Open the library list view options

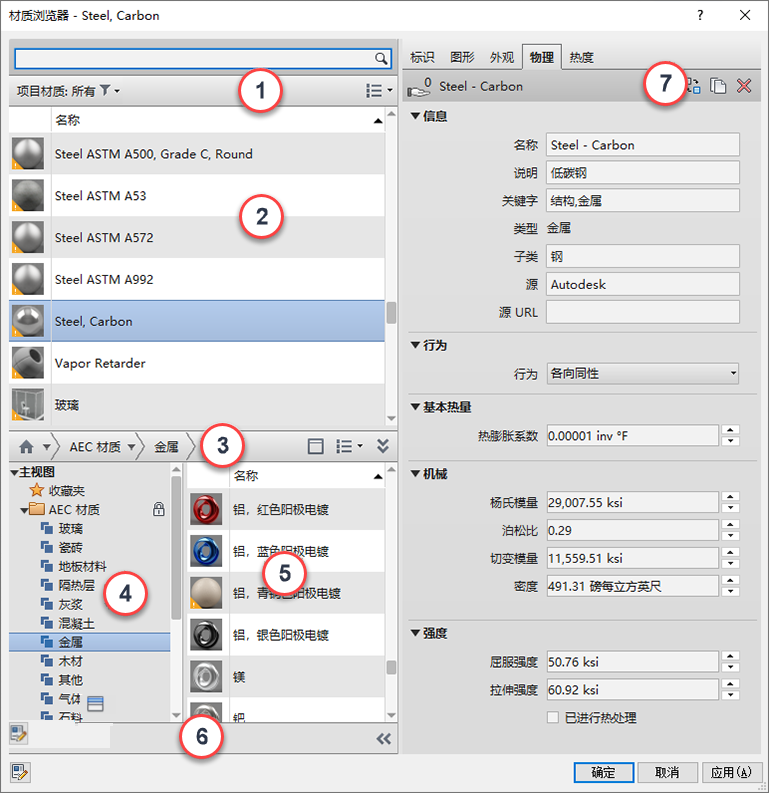point(349,446)
